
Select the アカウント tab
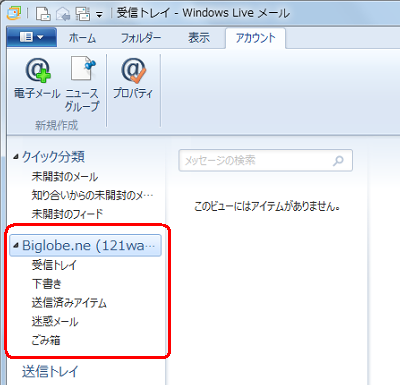[256, 38]
